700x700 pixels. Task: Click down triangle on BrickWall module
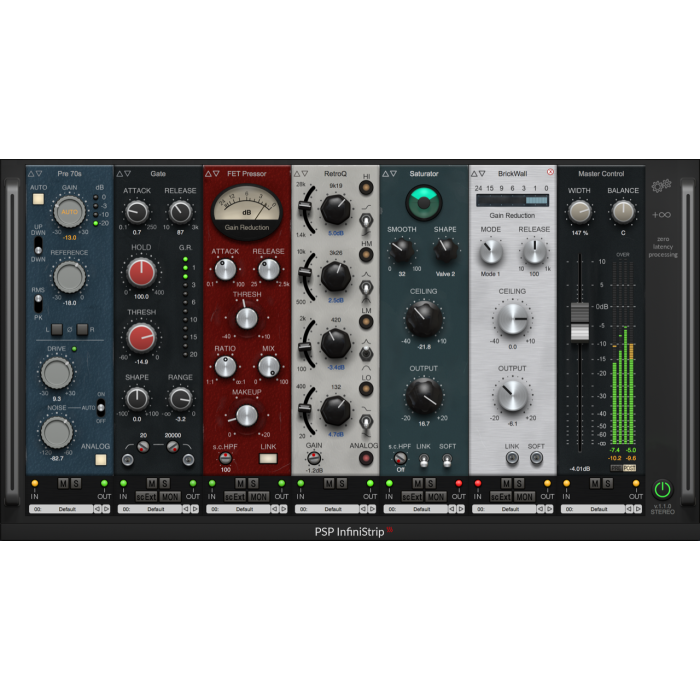coord(482,174)
